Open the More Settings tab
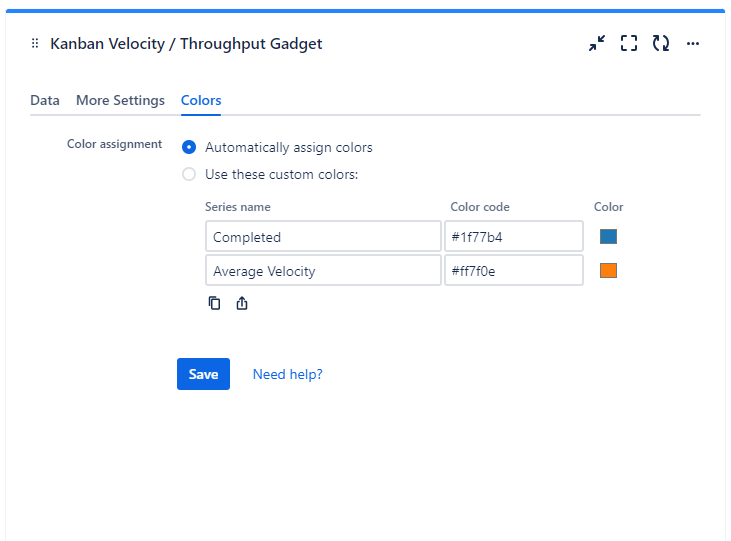 point(120,100)
